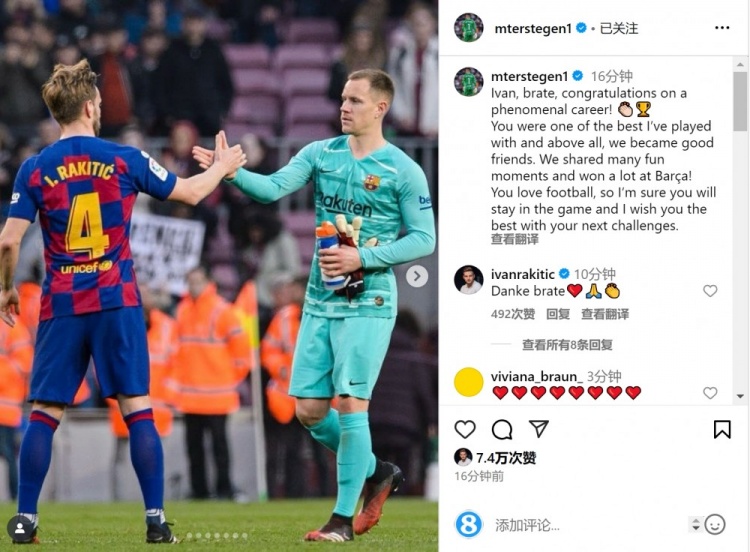
Task: View translation of the caption text
Action: [515, 239]
